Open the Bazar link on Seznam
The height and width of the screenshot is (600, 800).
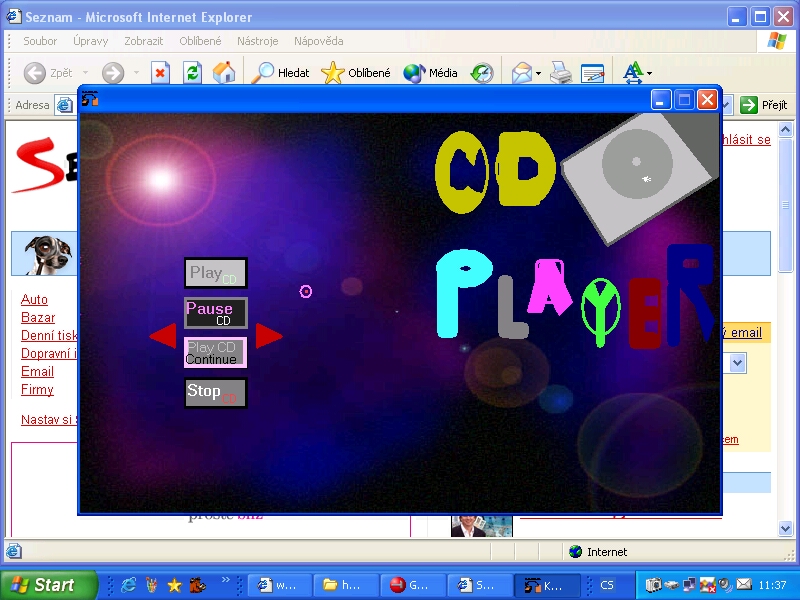click(x=38, y=317)
